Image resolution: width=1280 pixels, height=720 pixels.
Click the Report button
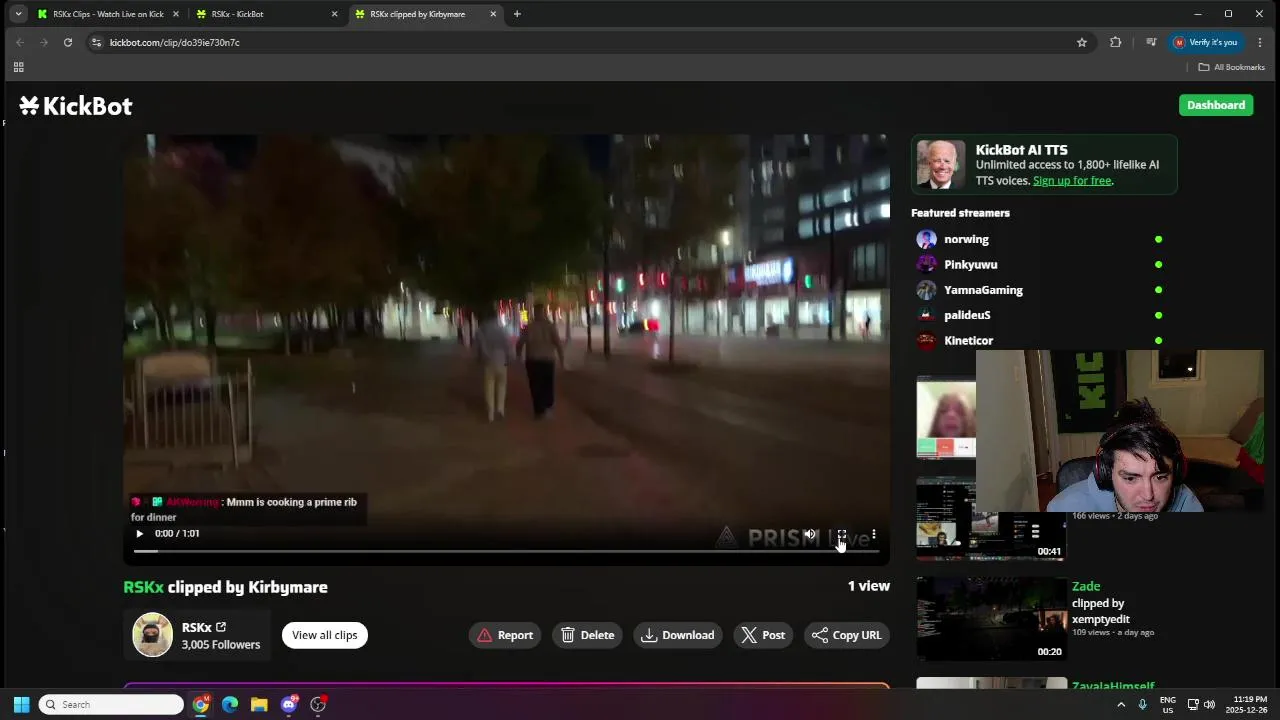coord(505,635)
